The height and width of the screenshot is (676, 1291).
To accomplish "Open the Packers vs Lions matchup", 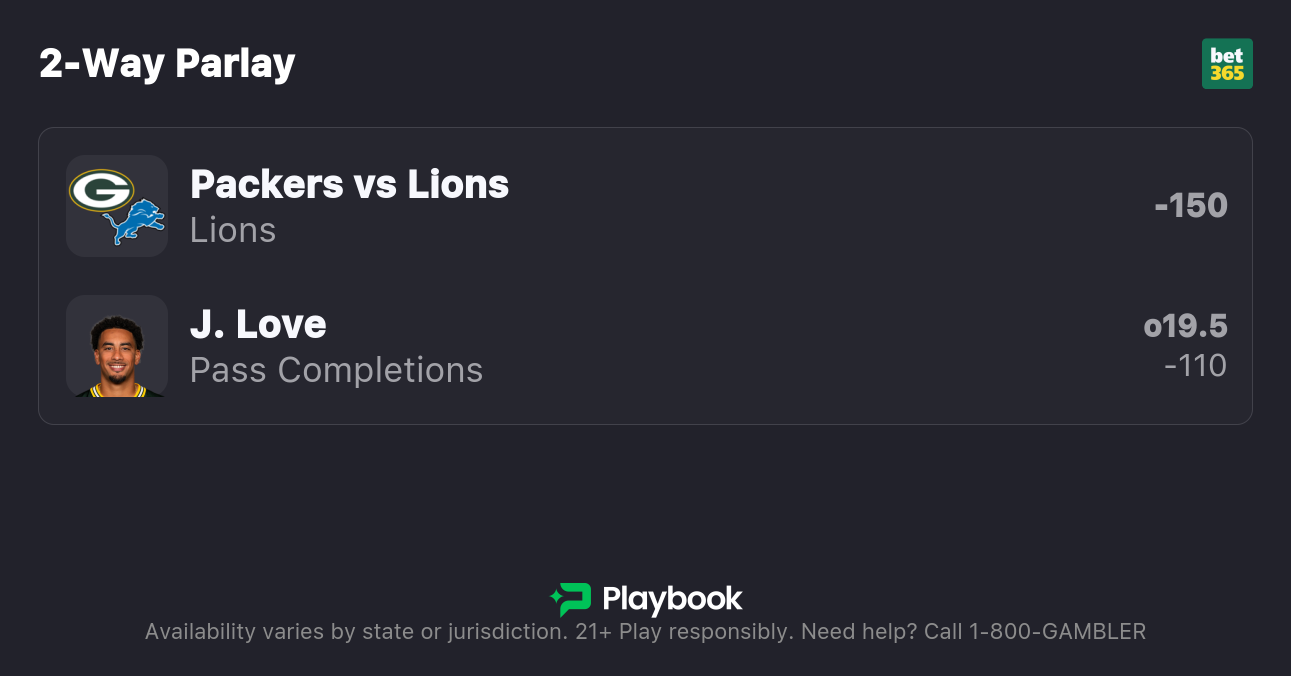I will point(349,184).
